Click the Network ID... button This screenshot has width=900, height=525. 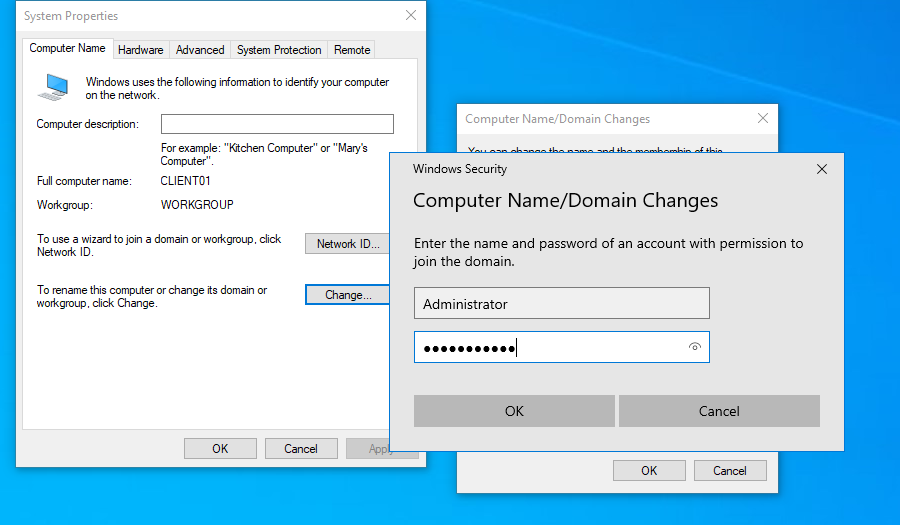tap(347, 244)
